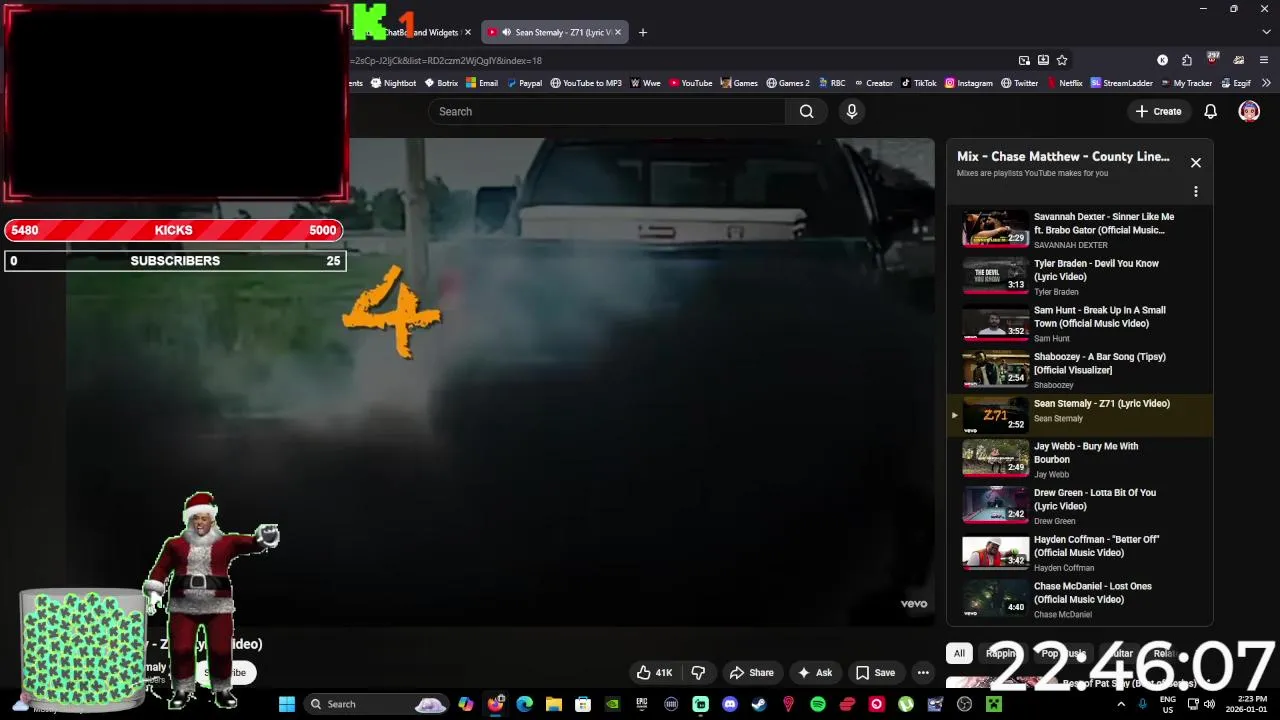Open the RBC bookmark

pyautogui.click(x=832, y=83)
